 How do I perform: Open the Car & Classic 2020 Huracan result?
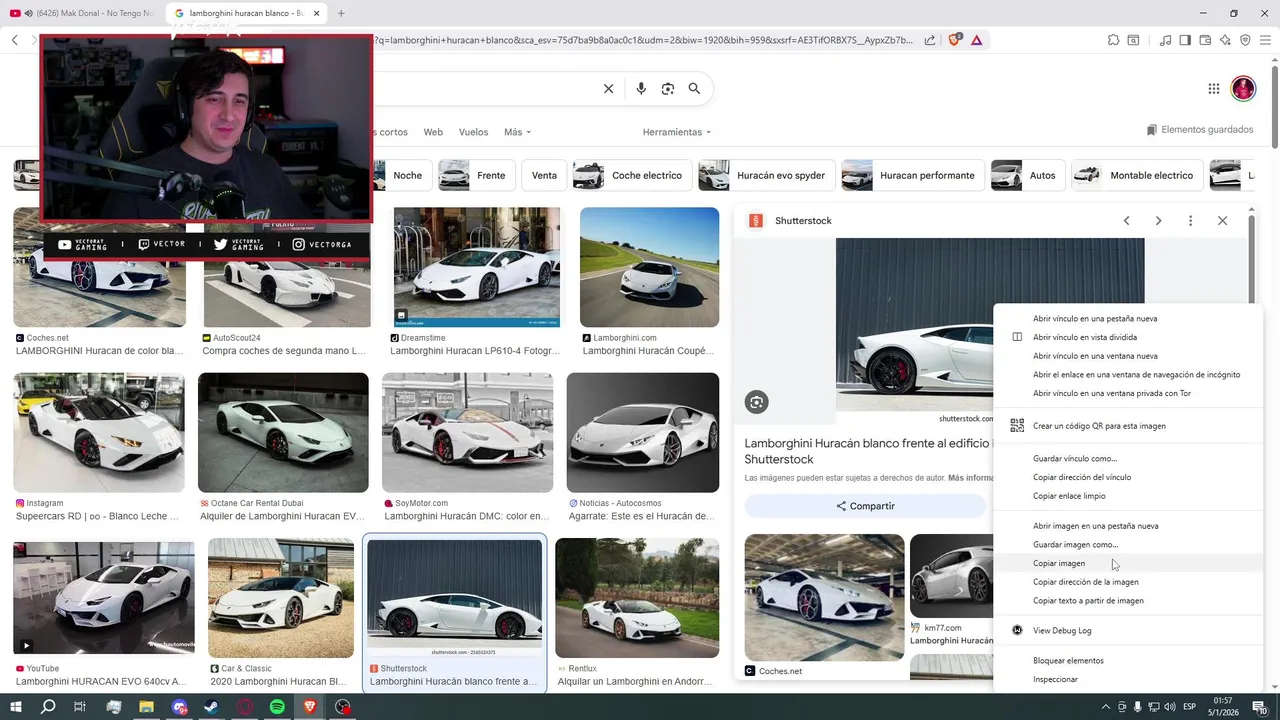coord(281,598)
